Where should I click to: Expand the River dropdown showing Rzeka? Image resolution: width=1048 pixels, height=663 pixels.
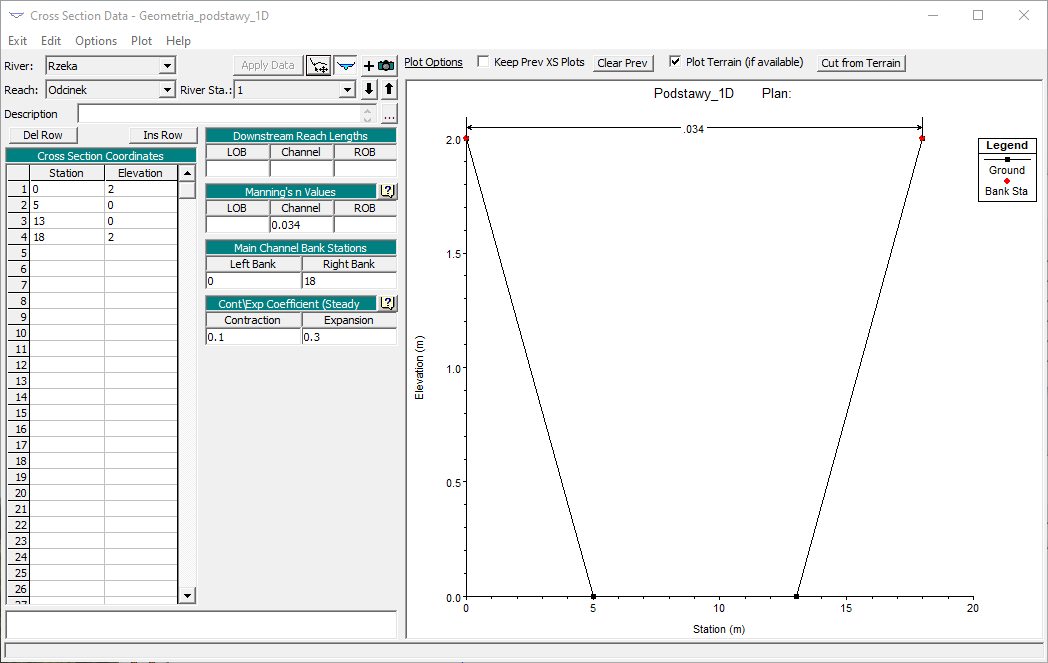167,66
